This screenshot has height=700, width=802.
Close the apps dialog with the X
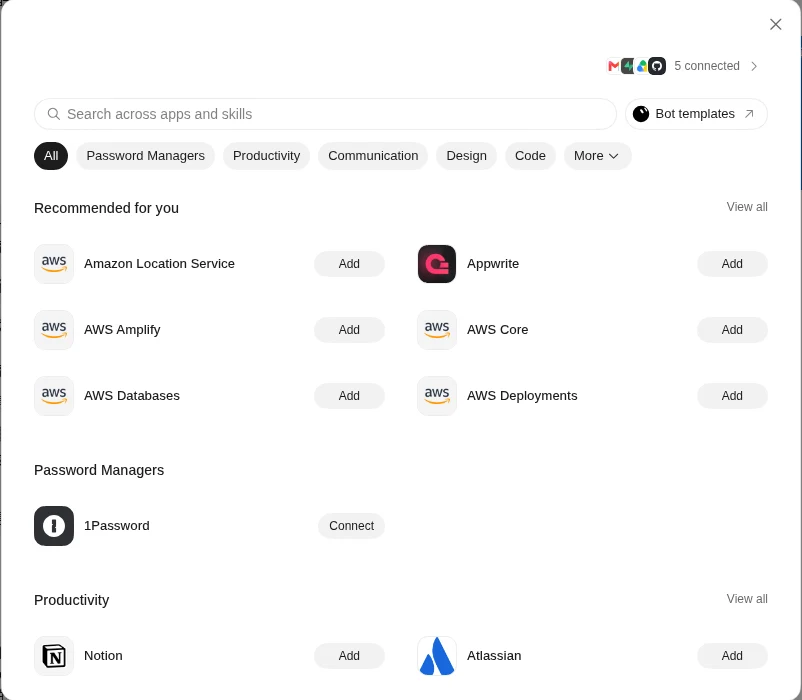coord(775,24)
